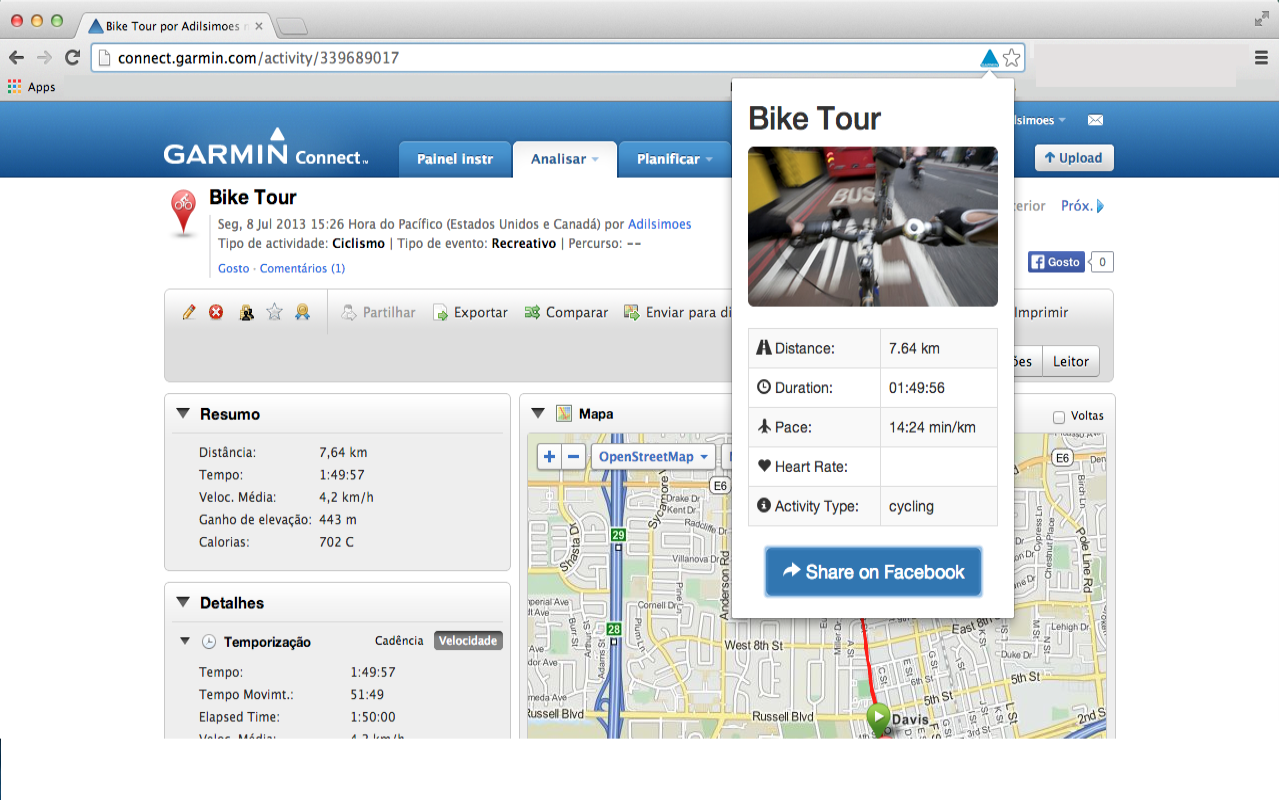
Task: Click the heart icon beside Heart Rate
Action: (x=764, y=466)
